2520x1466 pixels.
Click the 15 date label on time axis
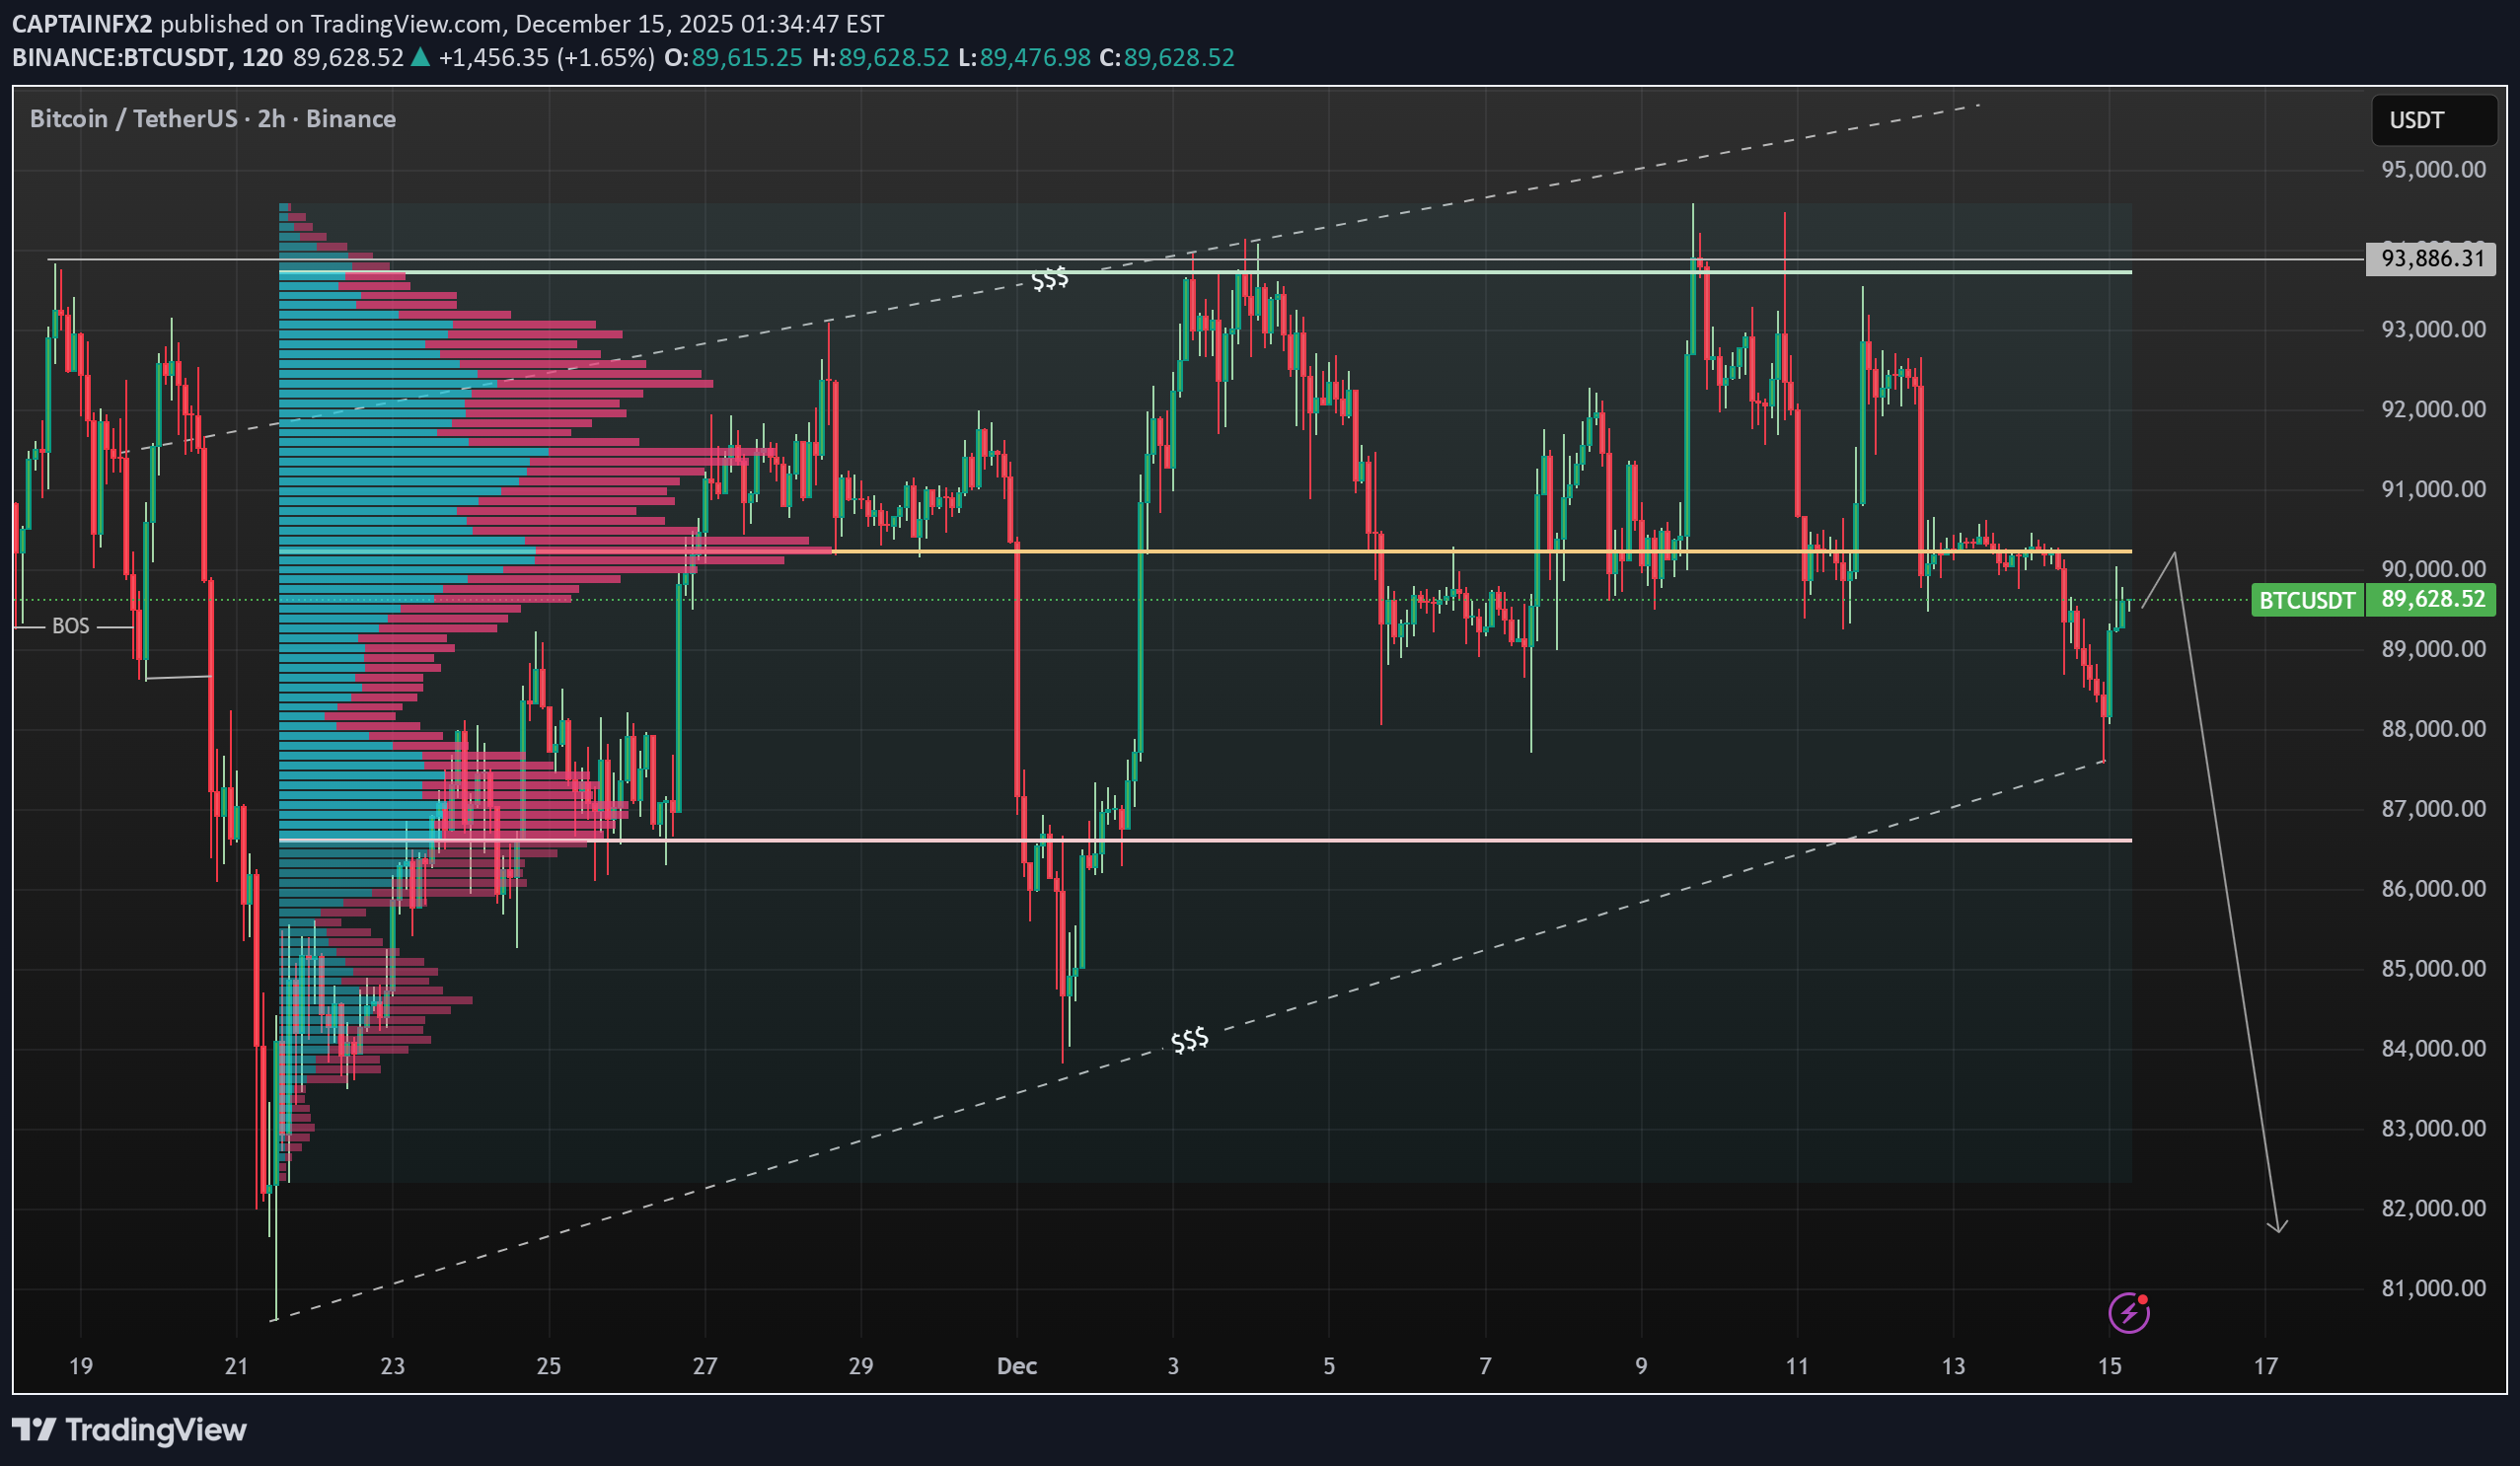(2109, 1365)
